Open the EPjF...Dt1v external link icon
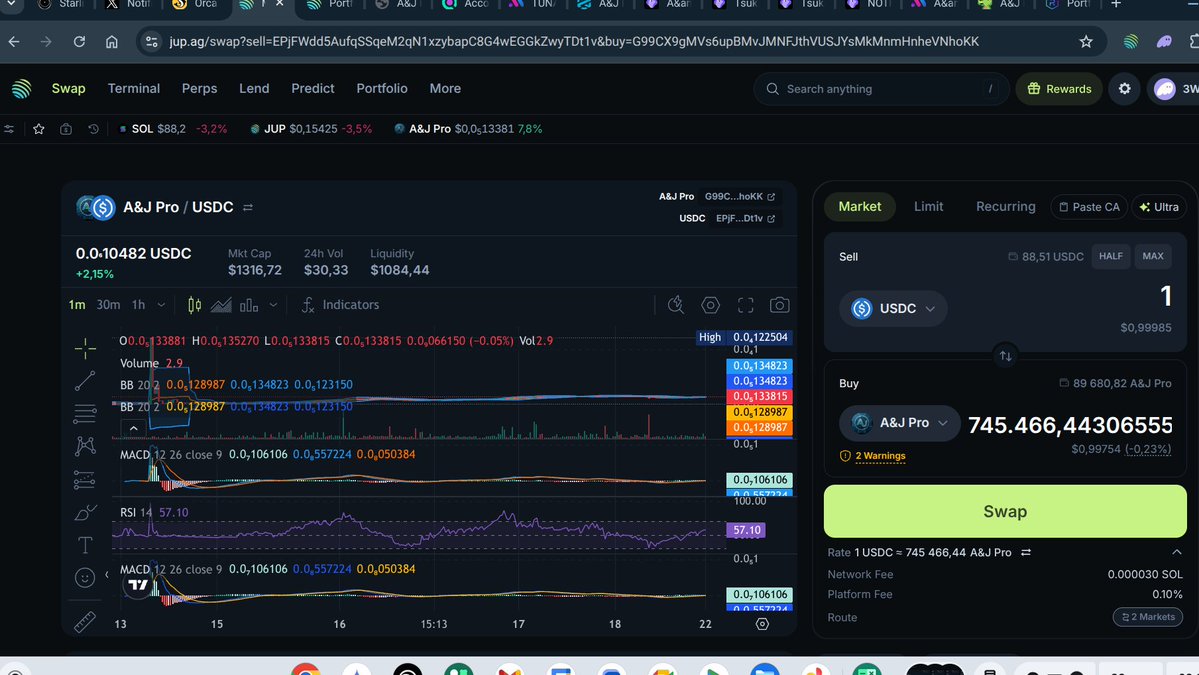 click(x=771, y=219)
